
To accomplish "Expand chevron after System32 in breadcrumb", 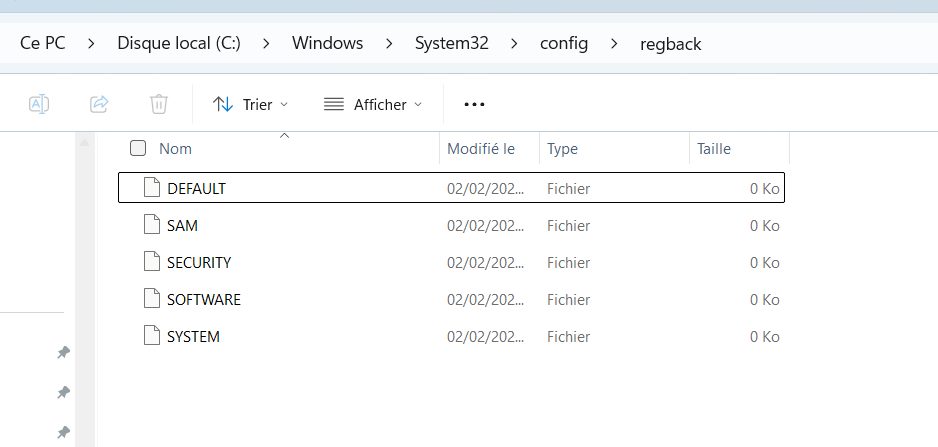I will (514, 44).
